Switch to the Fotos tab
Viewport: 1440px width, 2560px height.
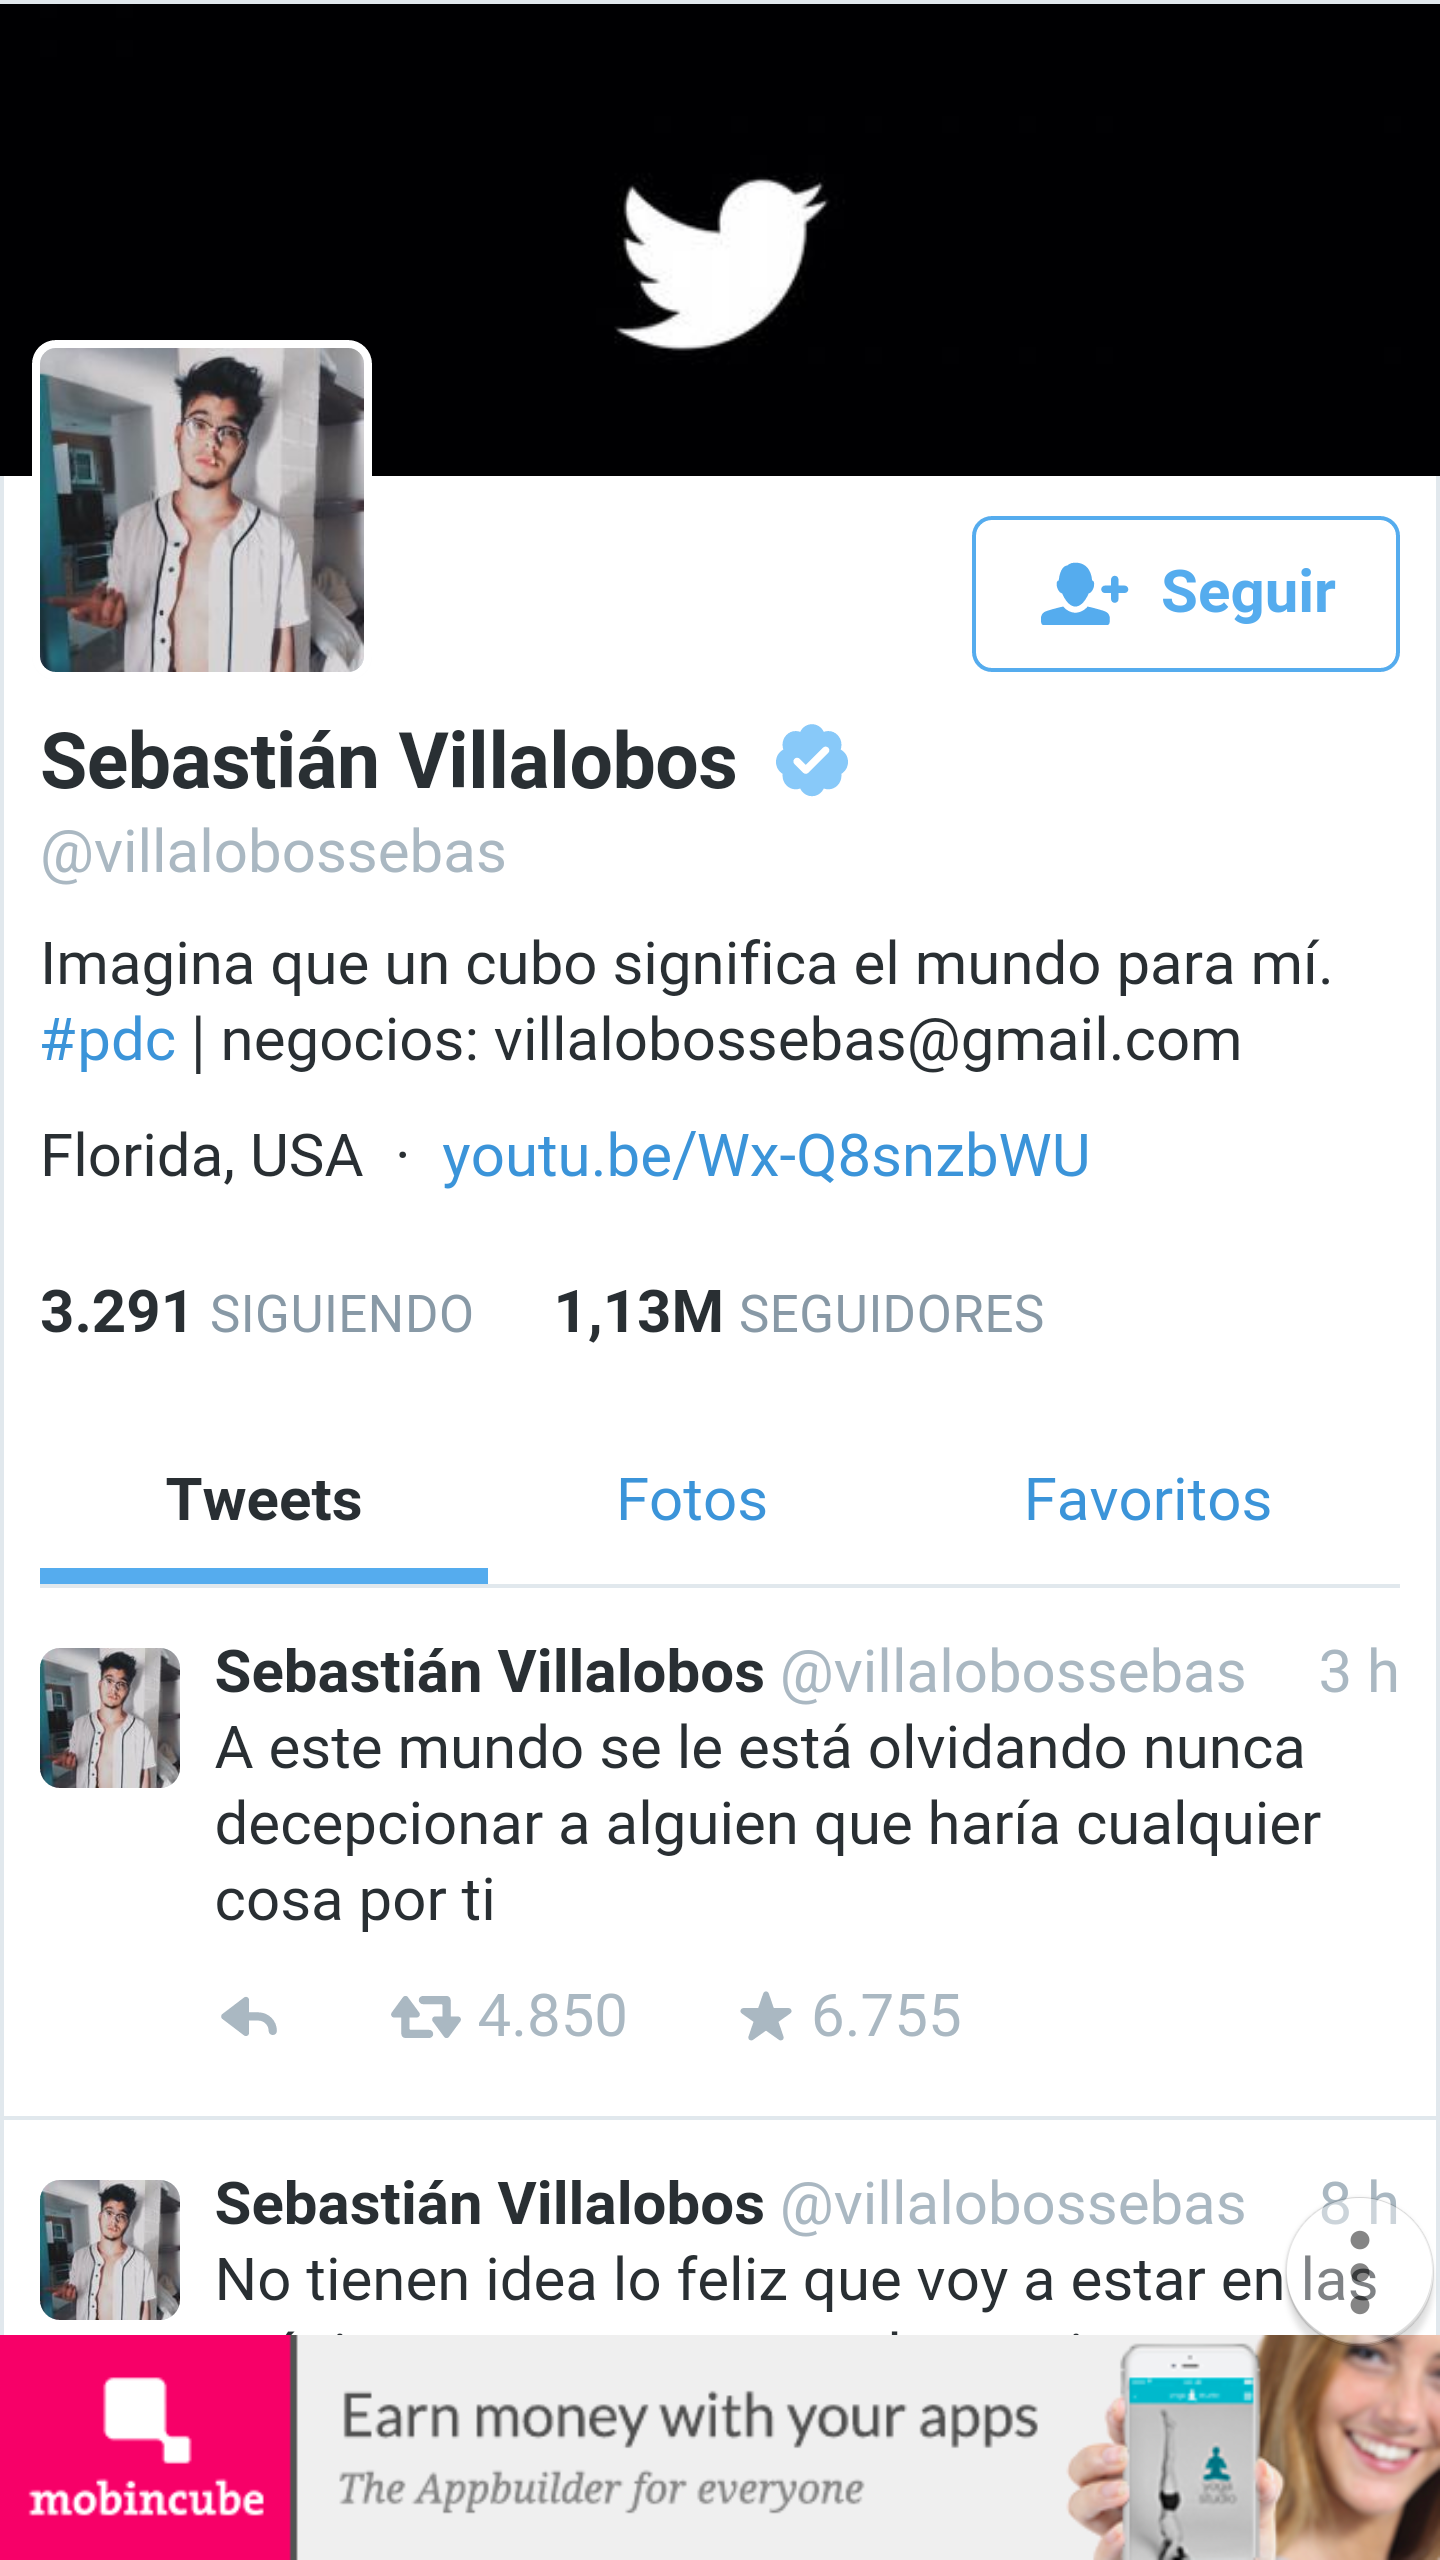[692, 1500]
